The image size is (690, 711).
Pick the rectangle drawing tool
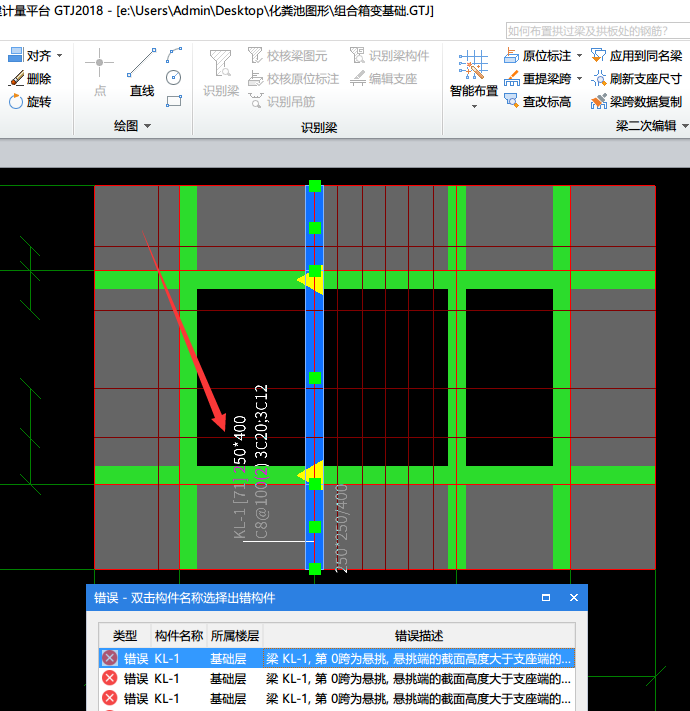pos(174,101)
